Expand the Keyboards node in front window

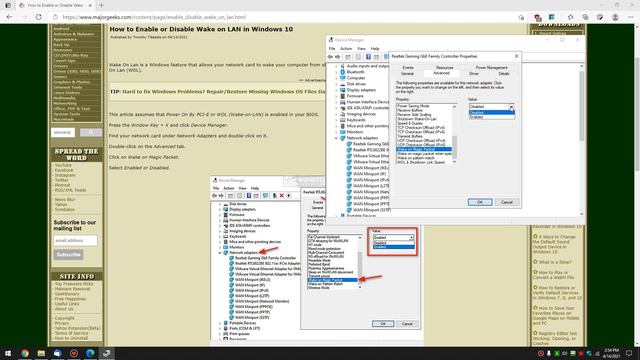point(336,120)
